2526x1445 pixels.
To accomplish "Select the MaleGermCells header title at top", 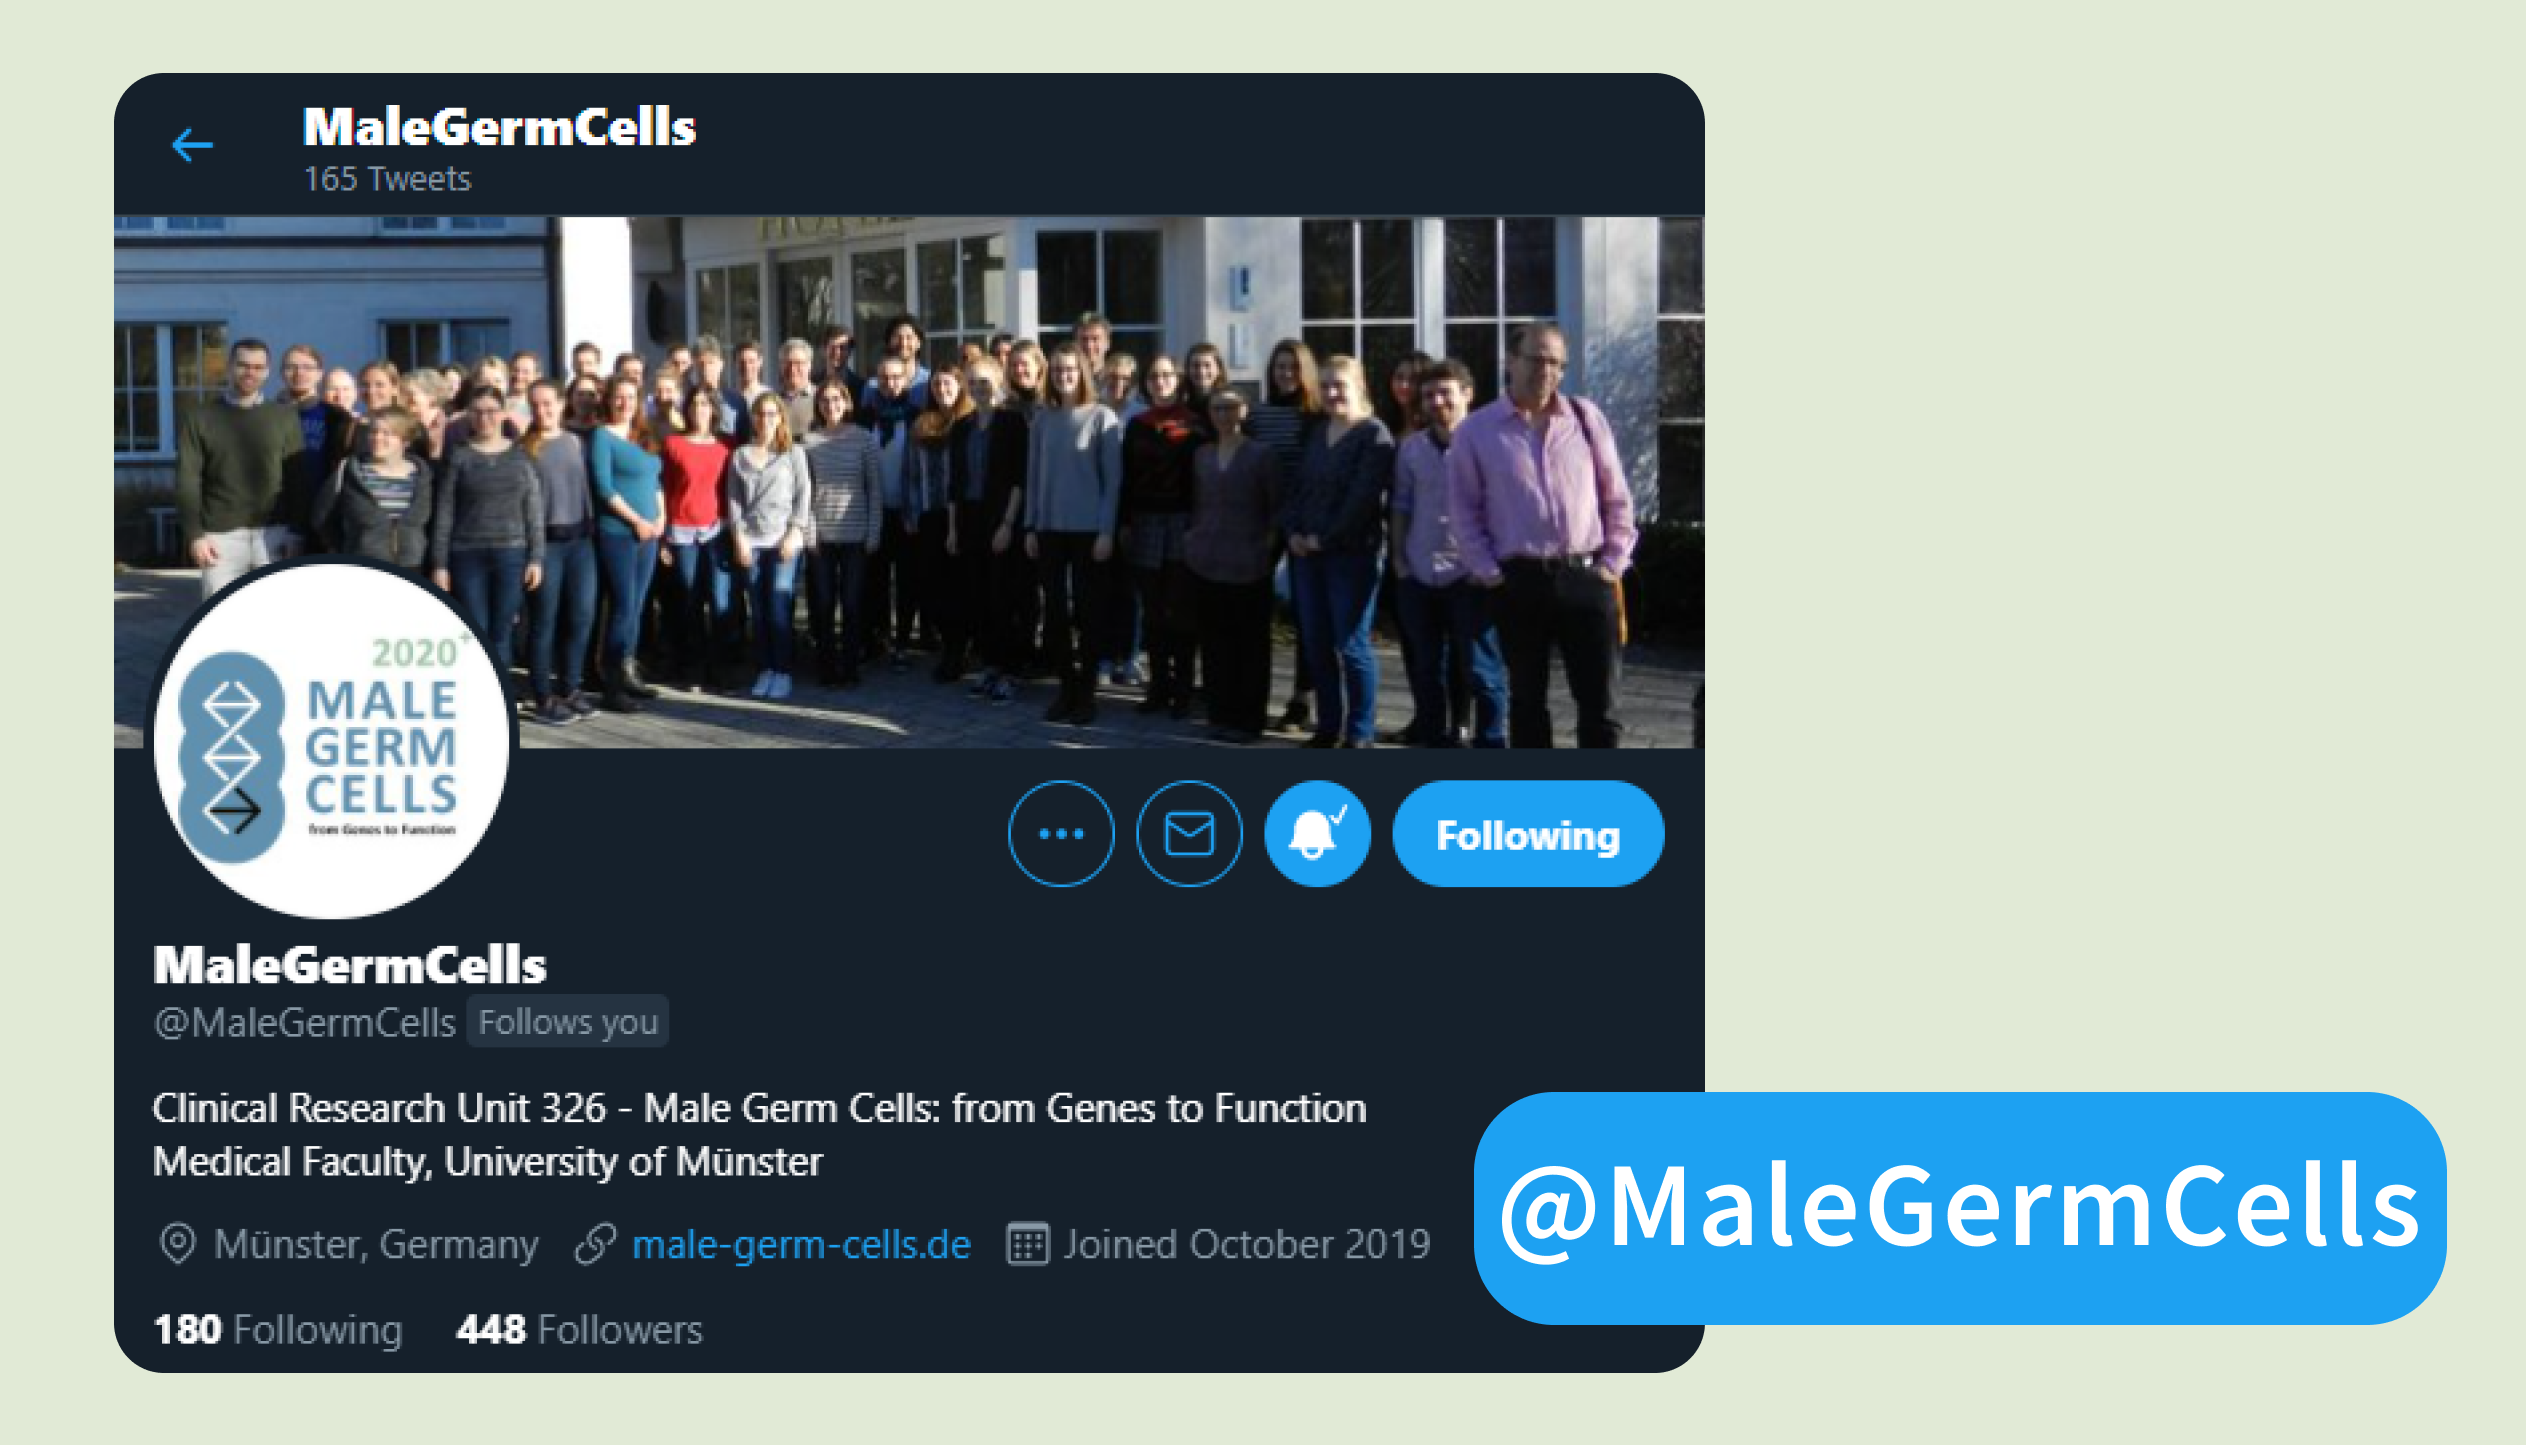I will (499, 128).
